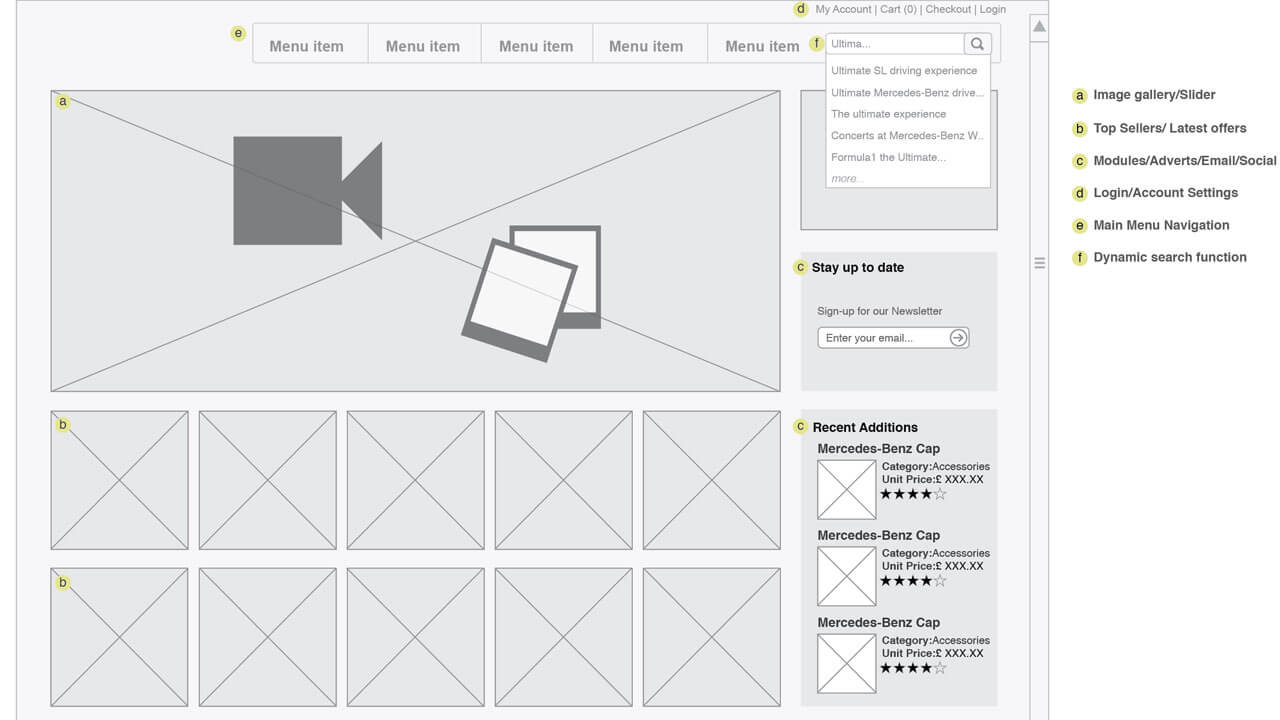Click the magnifier search icon
Image resolution: width=1280 pixels, height=720 pixels.
(x=977, y=44)
